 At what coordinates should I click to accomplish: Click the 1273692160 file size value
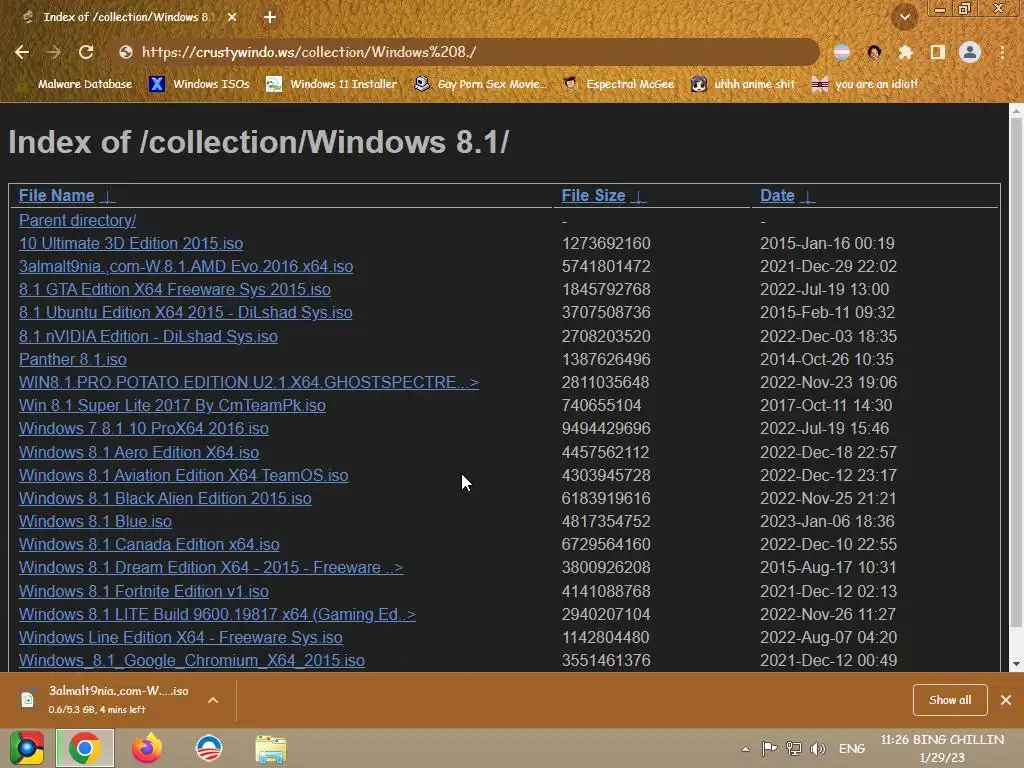tap(606, 244)
